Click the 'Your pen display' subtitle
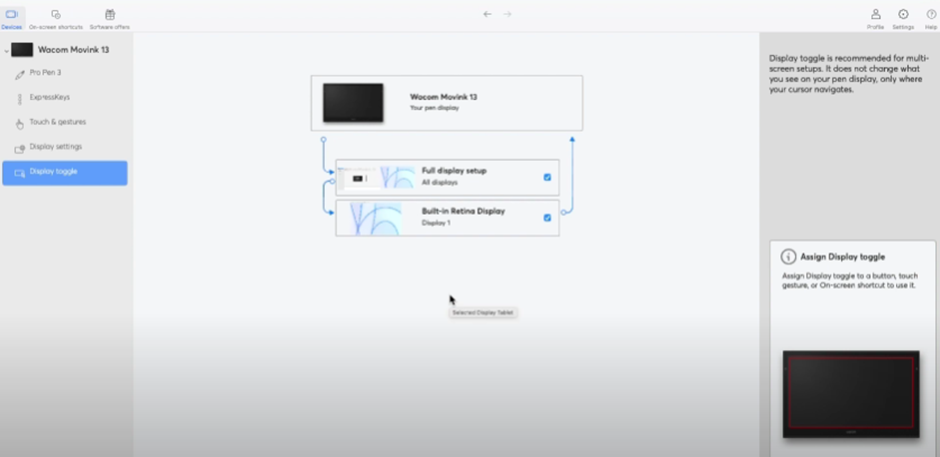The image size is (940, 457). coord(434,108)
